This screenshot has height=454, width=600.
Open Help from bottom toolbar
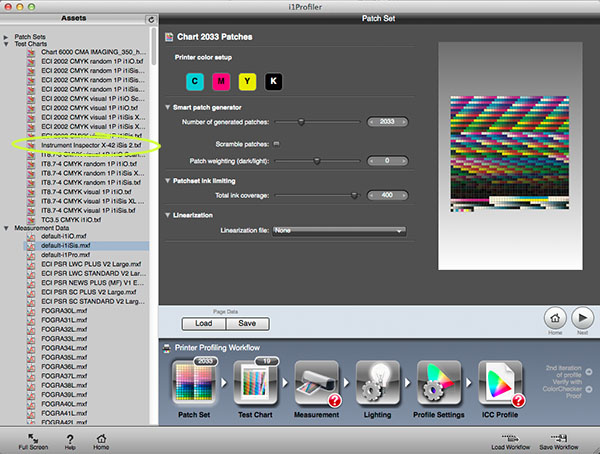pos(70,442)
